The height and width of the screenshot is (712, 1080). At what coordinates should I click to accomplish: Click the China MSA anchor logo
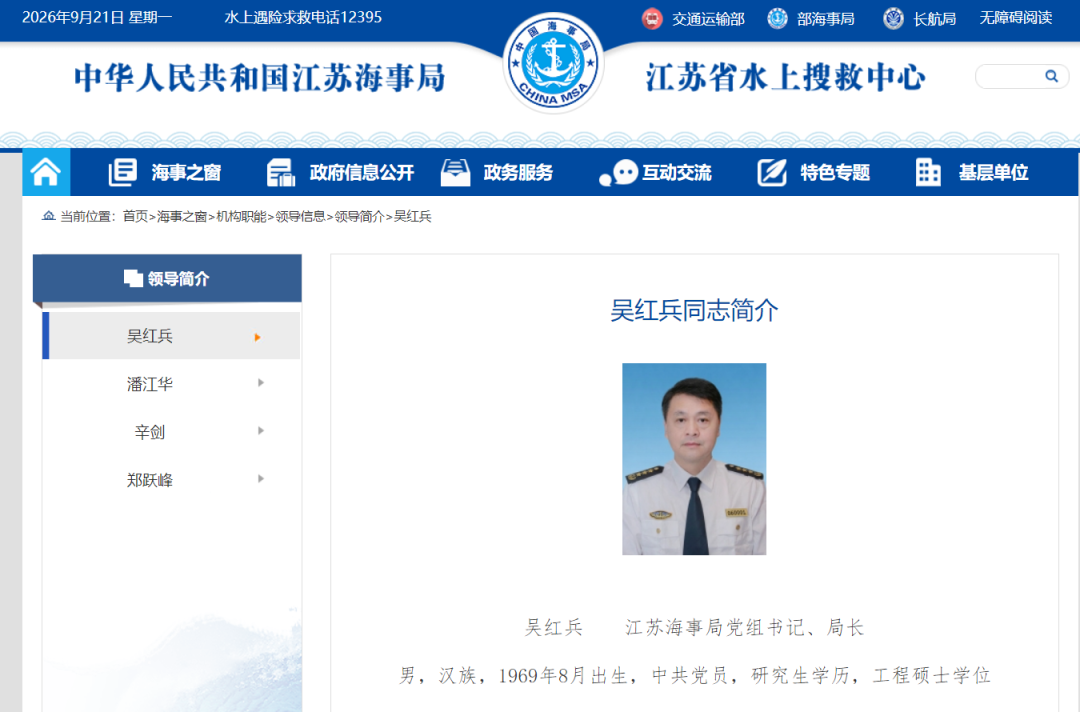[x=553, y=63]
